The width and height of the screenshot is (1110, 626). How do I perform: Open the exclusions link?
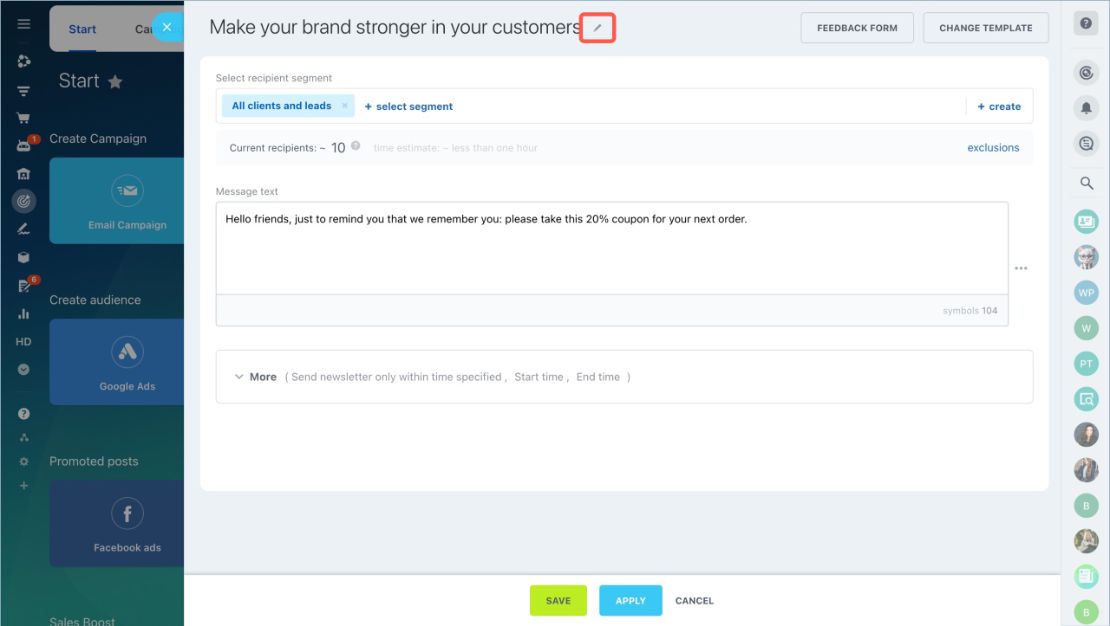pos(993,147)
